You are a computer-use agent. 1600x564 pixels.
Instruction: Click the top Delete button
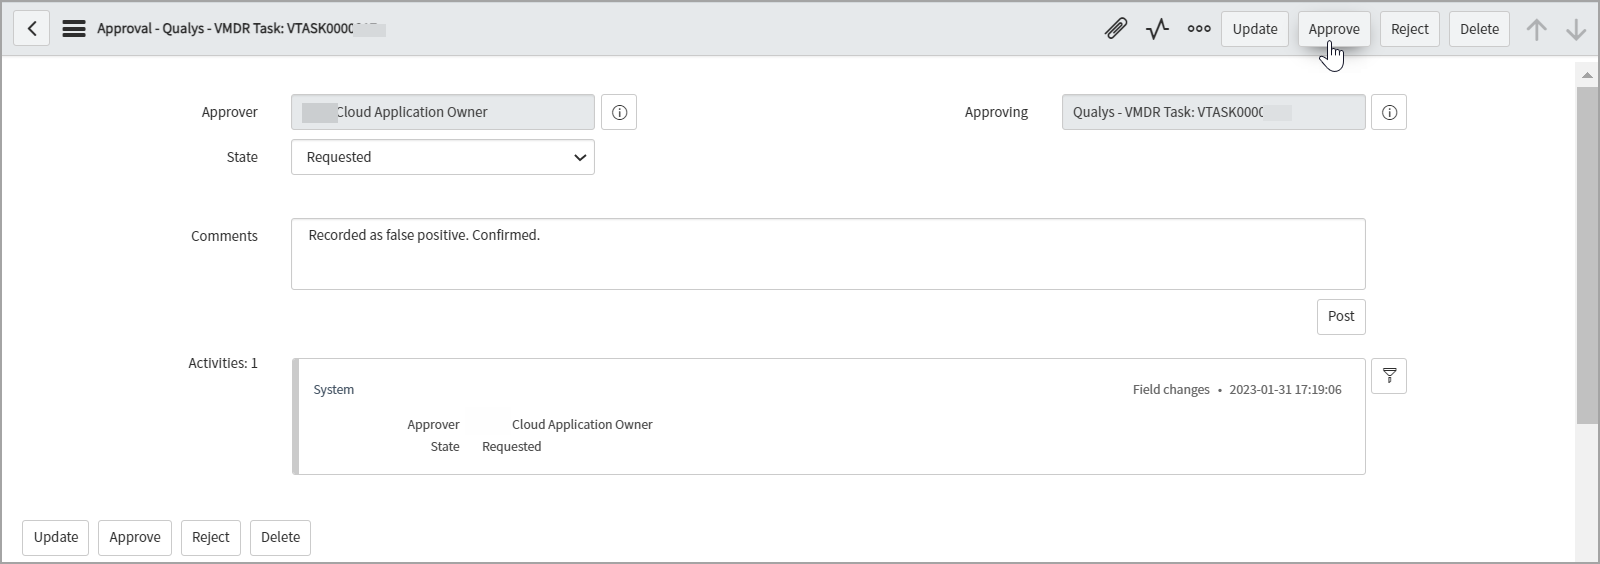click(1479, 29)
